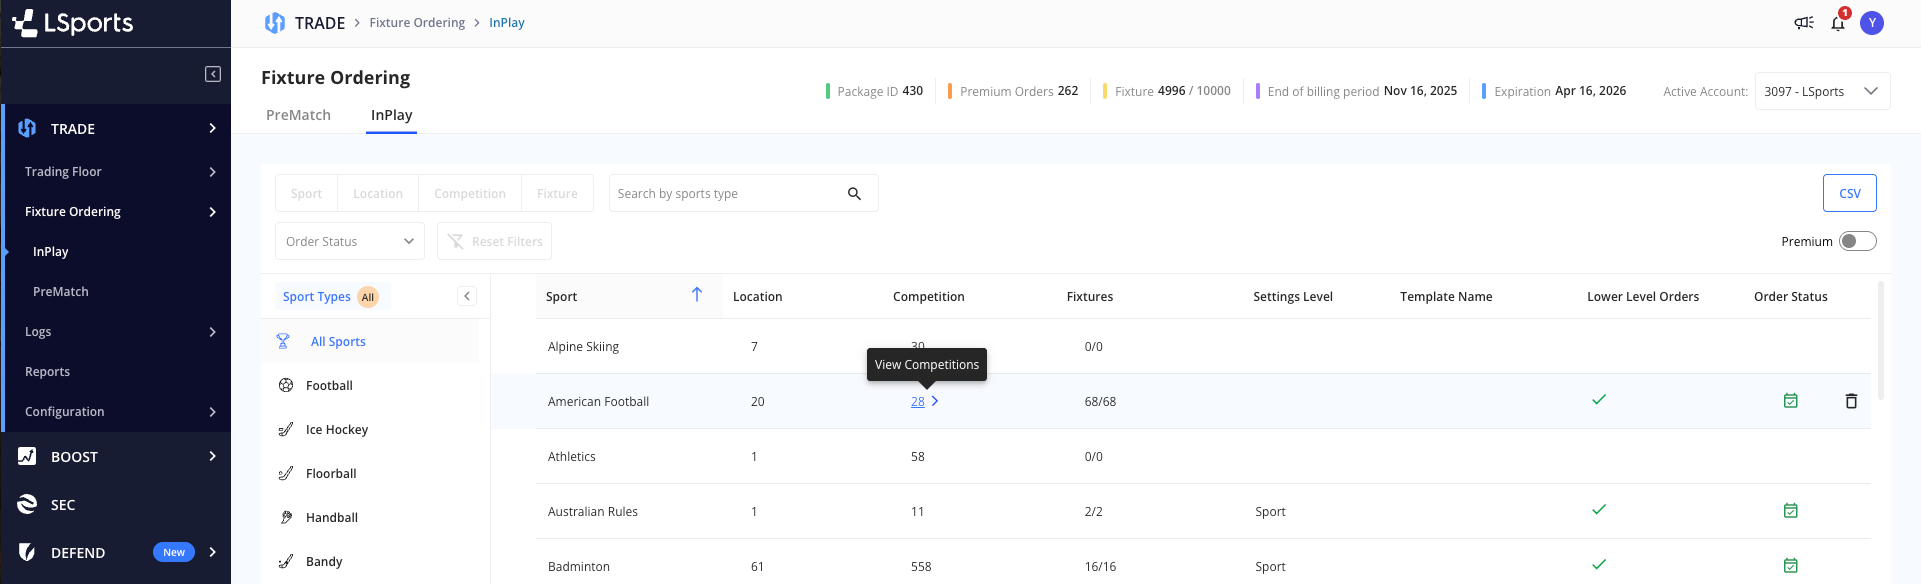Collapse the left sidebar panel icon
Viewport: 1921px width, 584px height.
(213, 74)
